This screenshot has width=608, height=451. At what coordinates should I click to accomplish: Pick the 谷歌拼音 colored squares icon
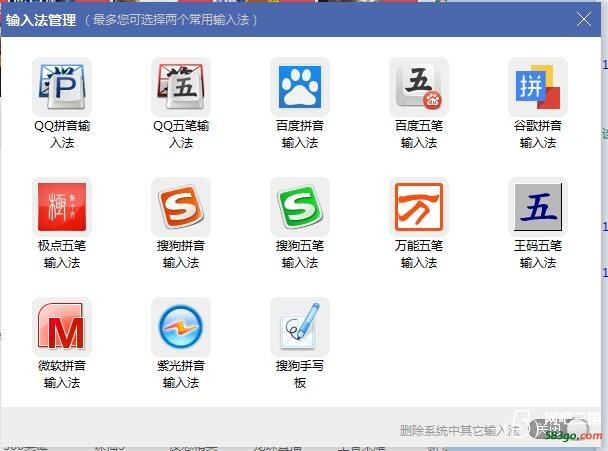point(538,86)
